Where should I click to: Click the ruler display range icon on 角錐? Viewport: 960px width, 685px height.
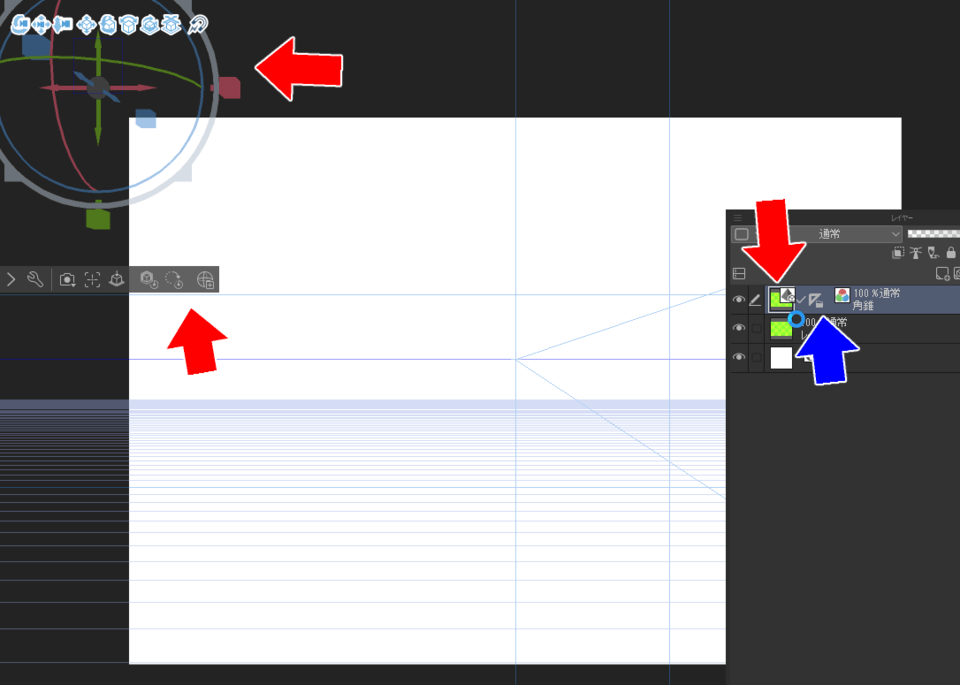click(x=816, y=300)
